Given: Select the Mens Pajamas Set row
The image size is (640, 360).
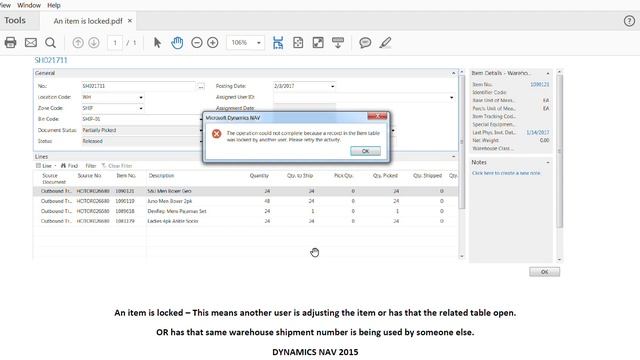Looking at the screenshot, I should coord(245,211).
